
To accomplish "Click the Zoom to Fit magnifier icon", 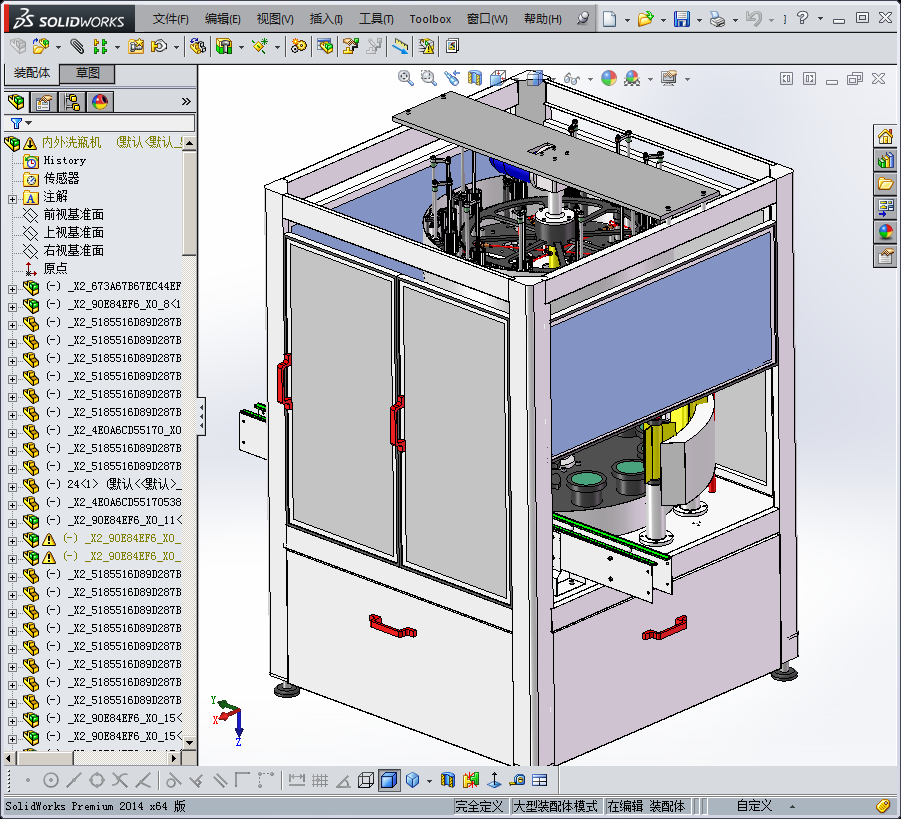I will pos(405,78).
